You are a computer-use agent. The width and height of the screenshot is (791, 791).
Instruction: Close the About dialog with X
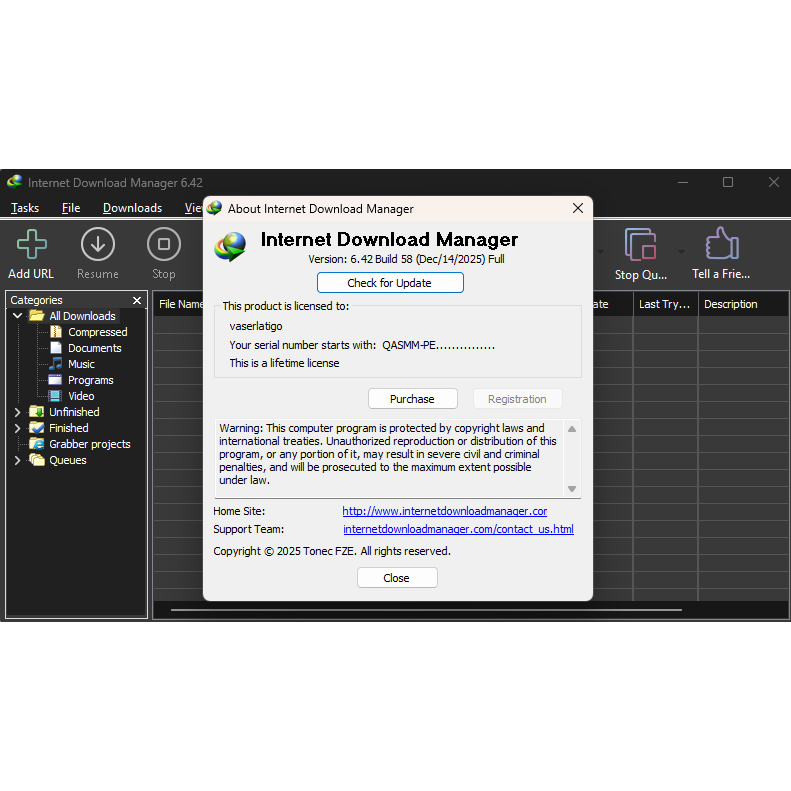click(578, 208)
